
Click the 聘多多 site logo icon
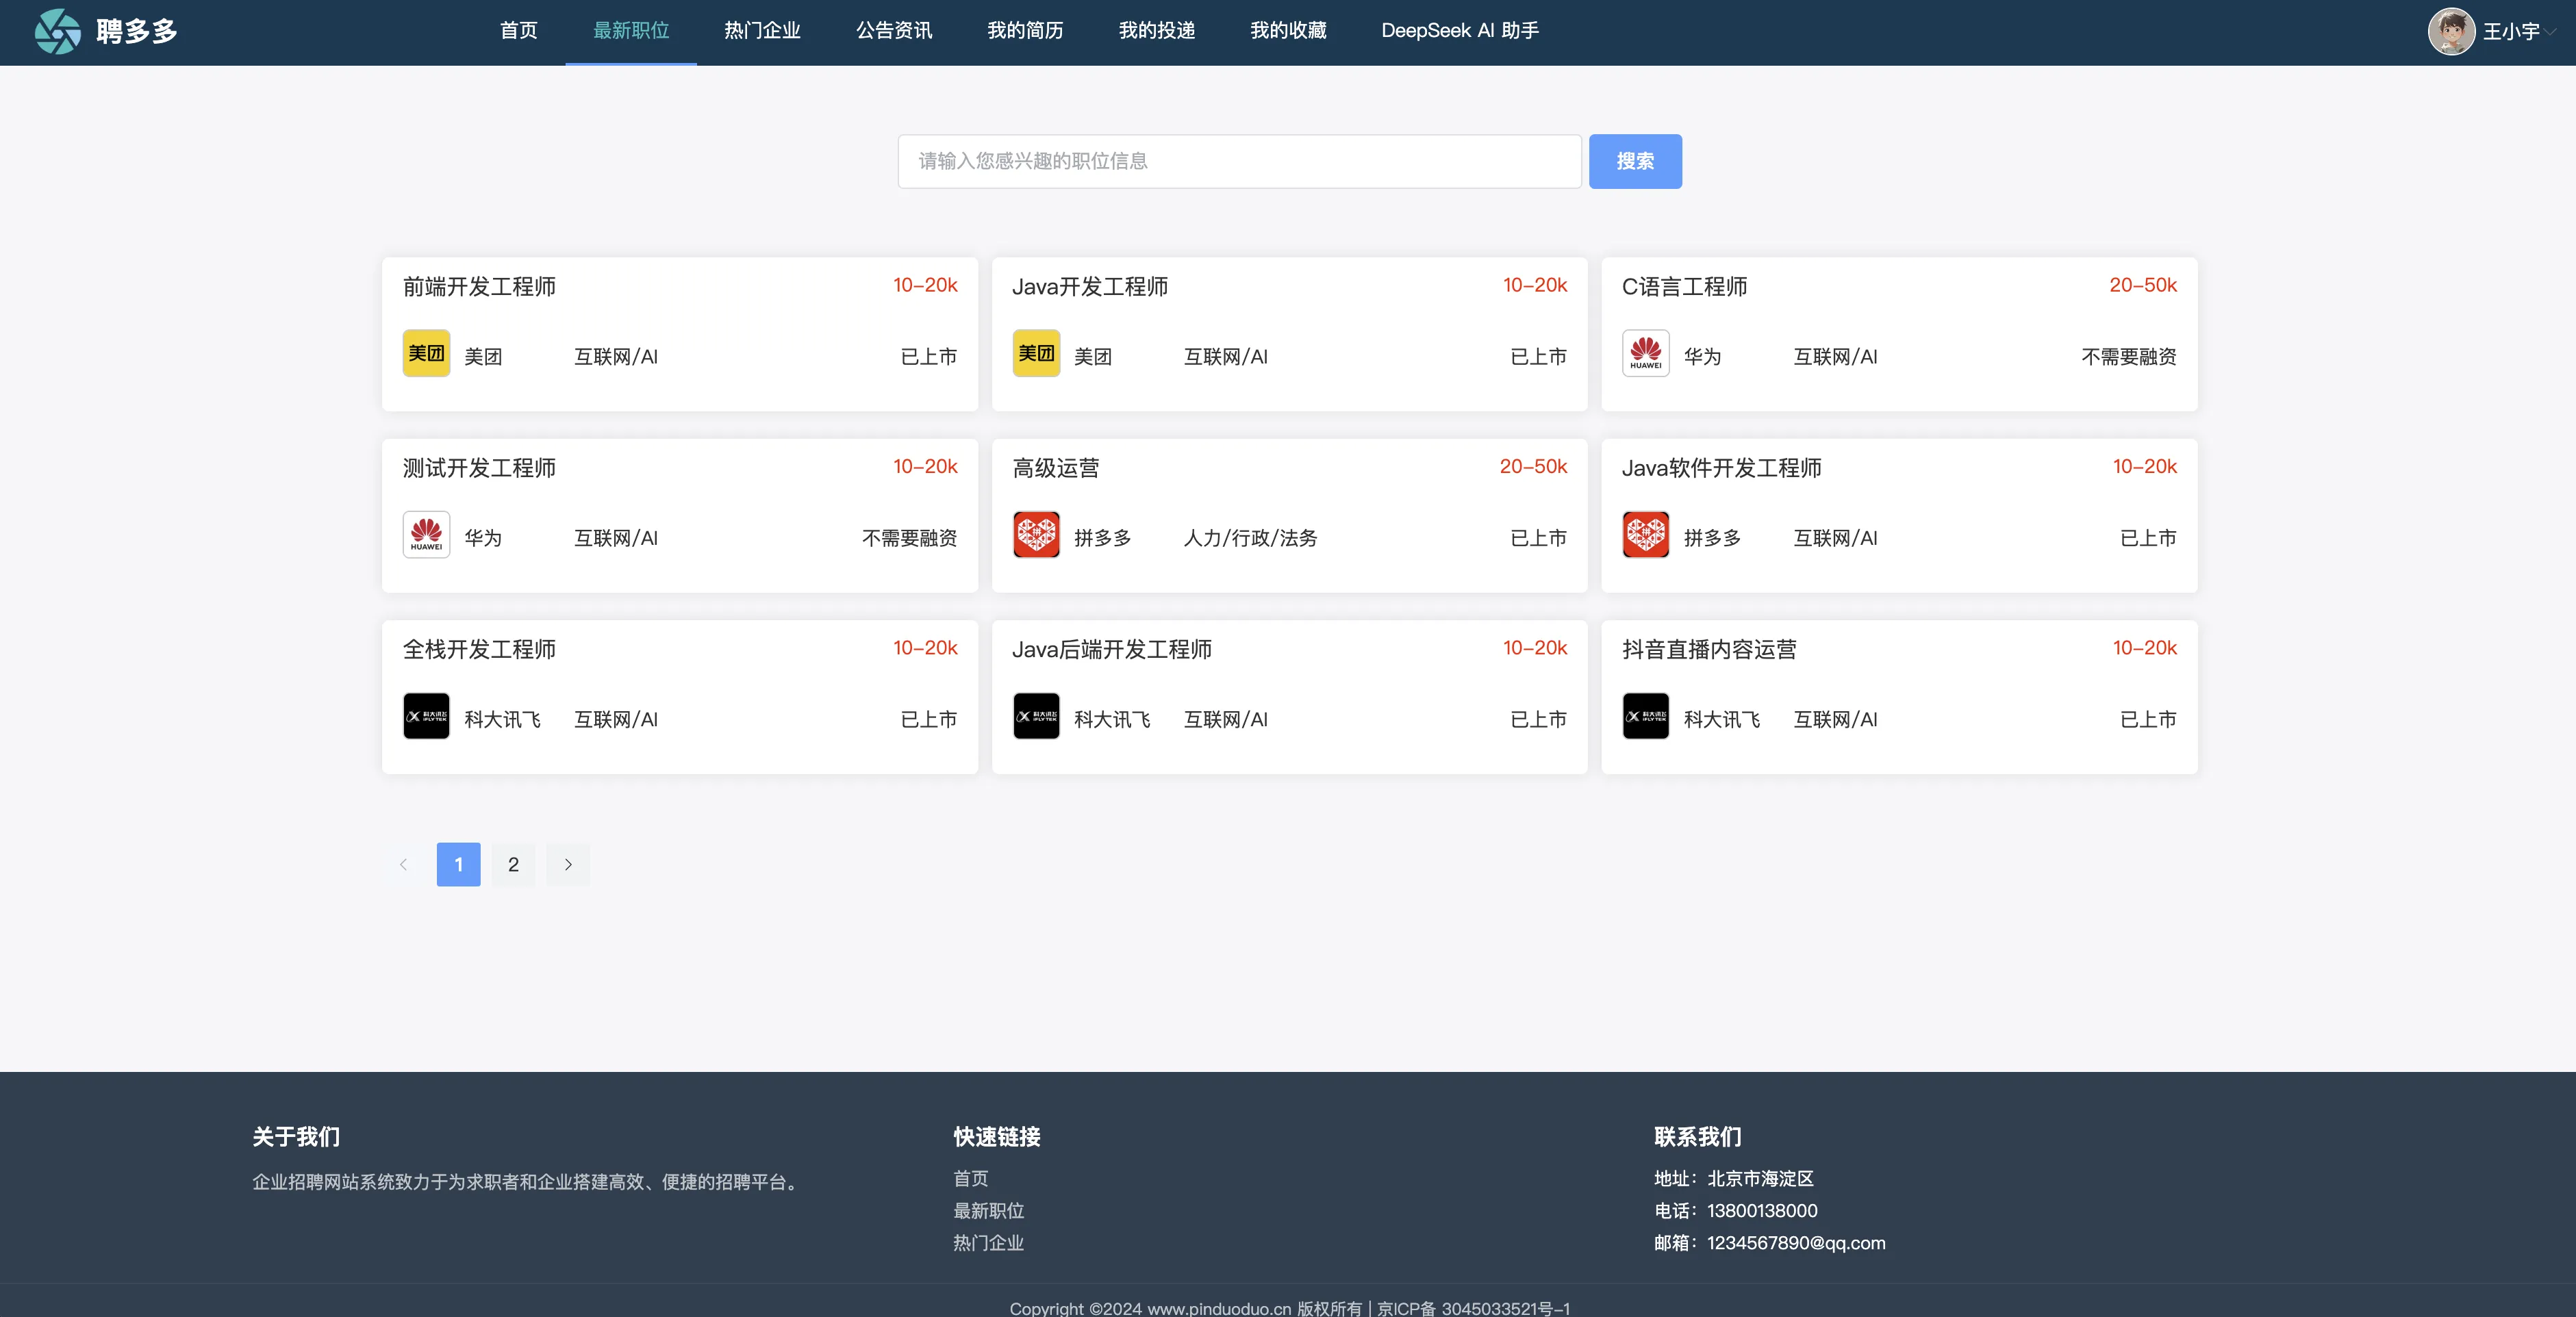pos(57,32)
